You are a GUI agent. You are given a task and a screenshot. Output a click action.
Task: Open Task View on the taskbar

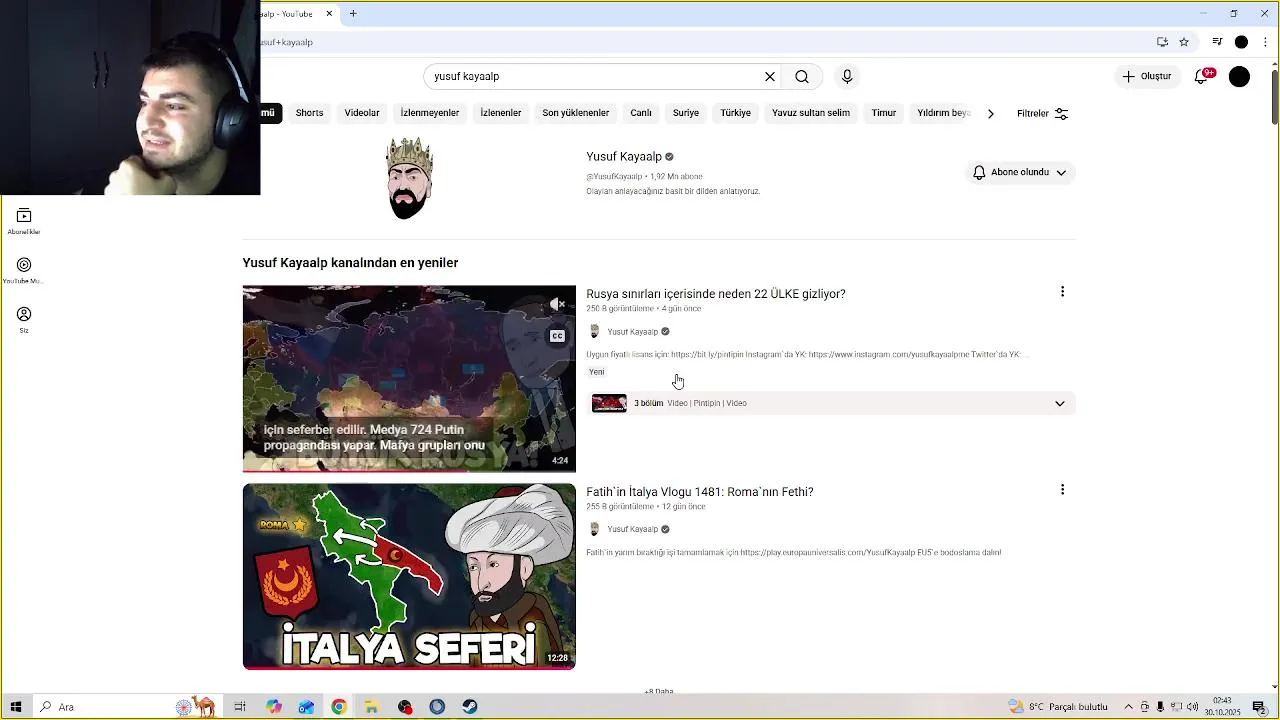(x=240, y=707)
